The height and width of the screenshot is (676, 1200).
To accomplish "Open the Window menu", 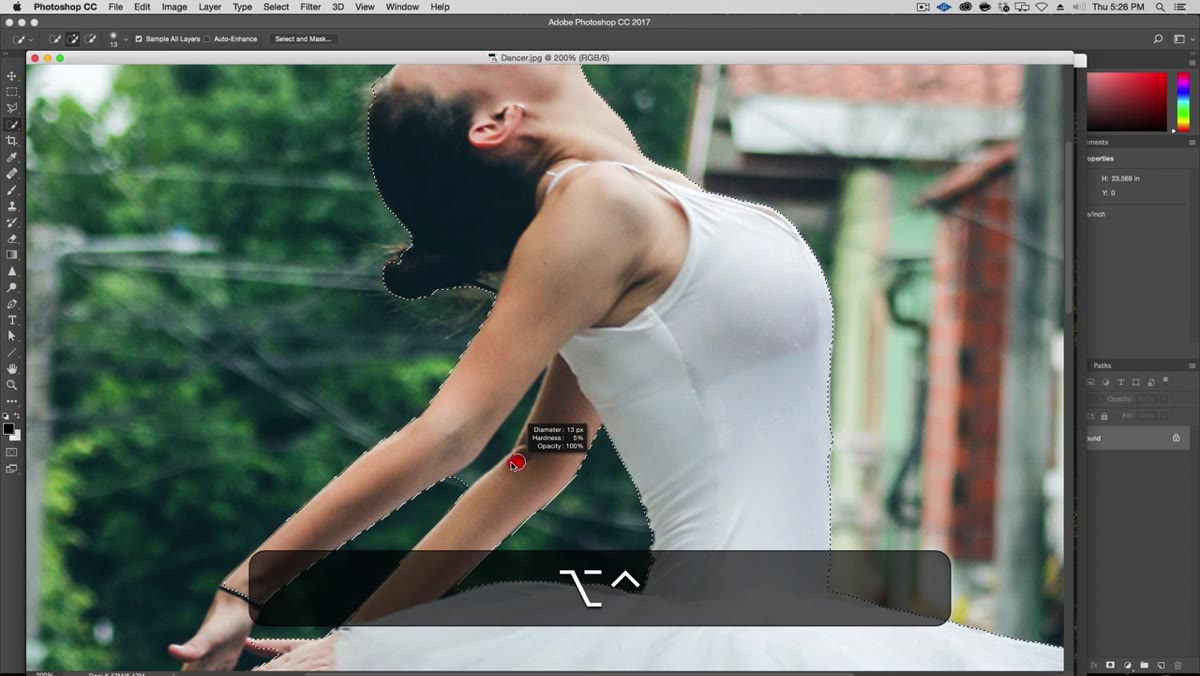I will coord(402,7).
